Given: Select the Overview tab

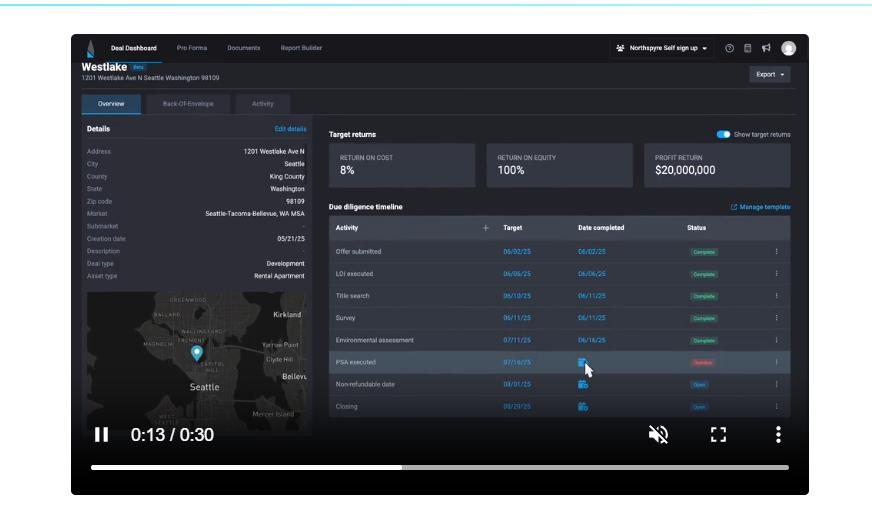Looking at the screenshot, I should 111,104.
